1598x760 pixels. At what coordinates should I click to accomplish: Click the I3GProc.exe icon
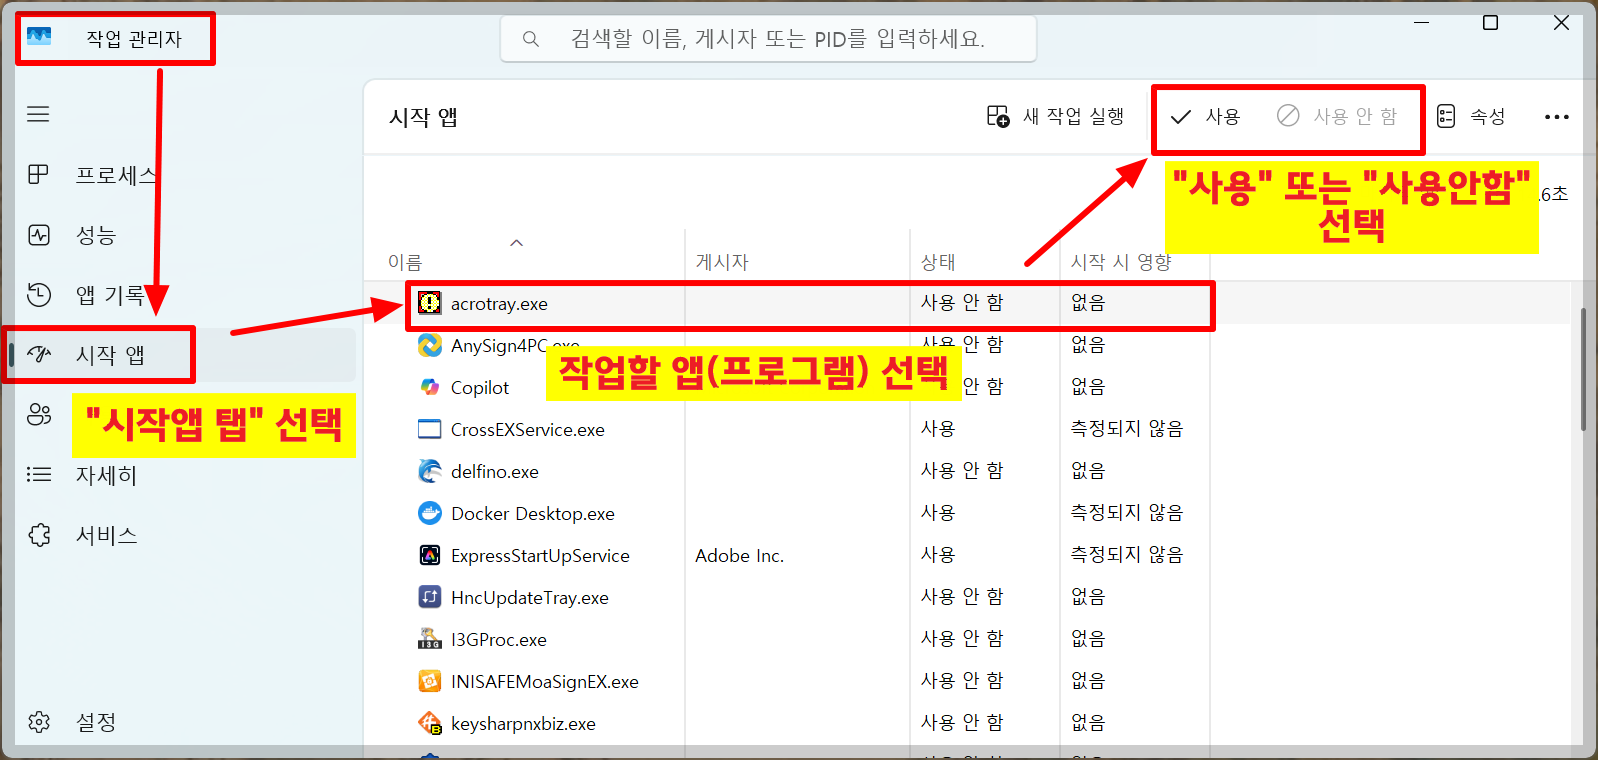click(430, 639)
